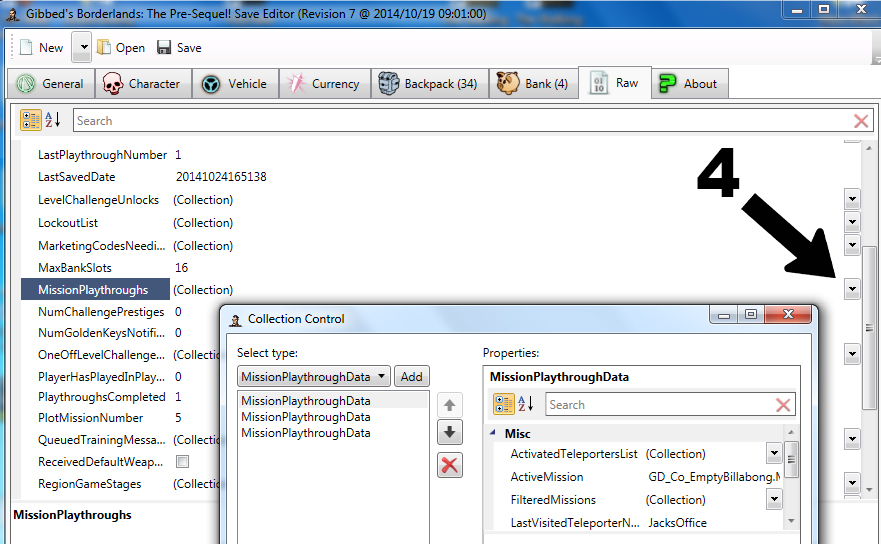Viewport: 881px width, 544px height.
Task: Open OneOffLevelChallenge collection dropdown
Action: [x=852, y=354]
